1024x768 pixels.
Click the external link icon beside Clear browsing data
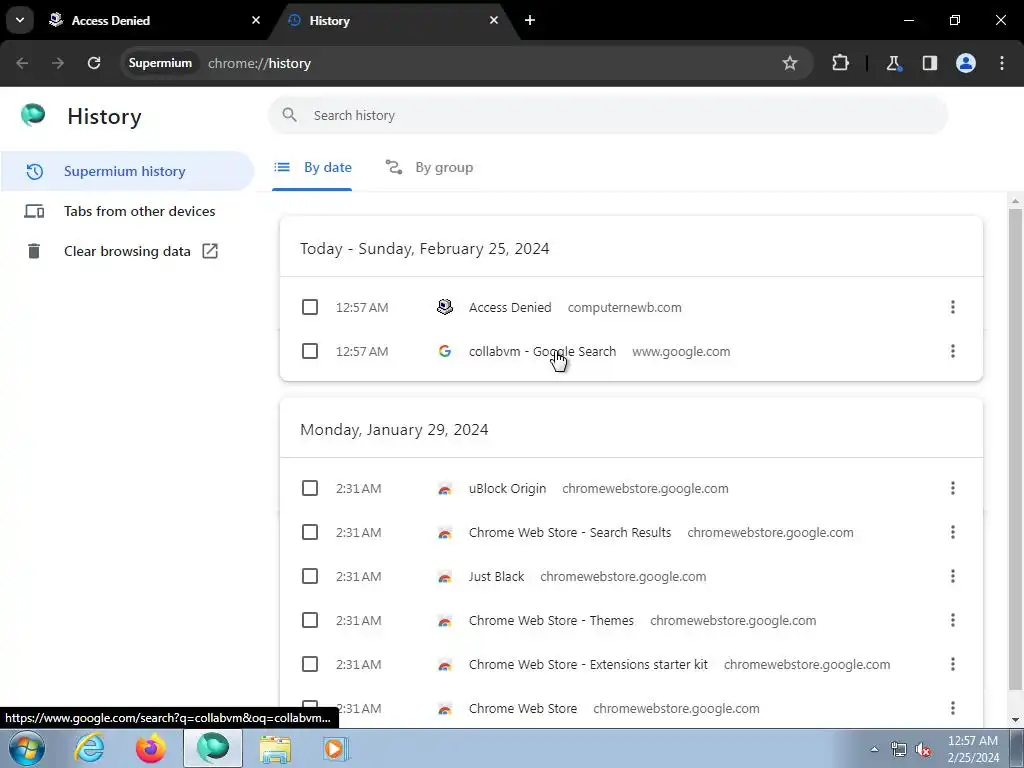click(x=210, y=251)
